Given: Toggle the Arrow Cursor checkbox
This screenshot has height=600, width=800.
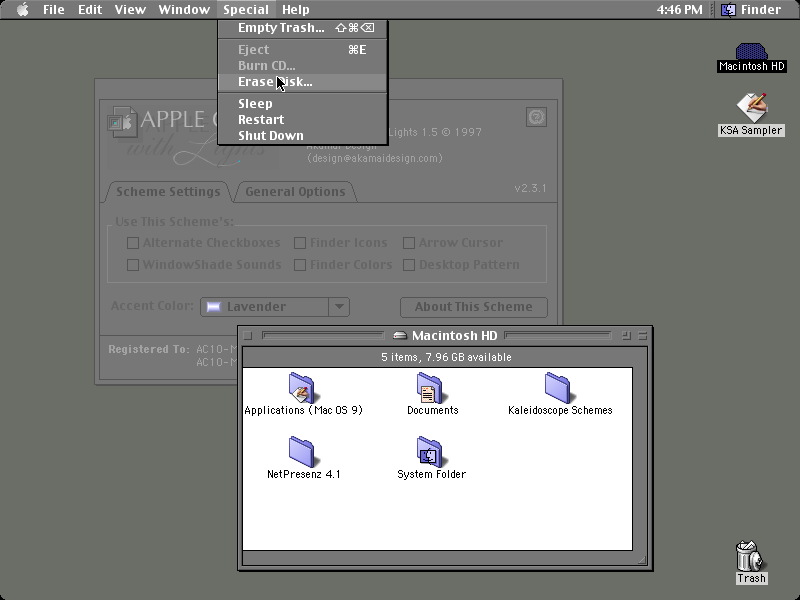Looking at the screenshot, I should (x=409, y=243).
